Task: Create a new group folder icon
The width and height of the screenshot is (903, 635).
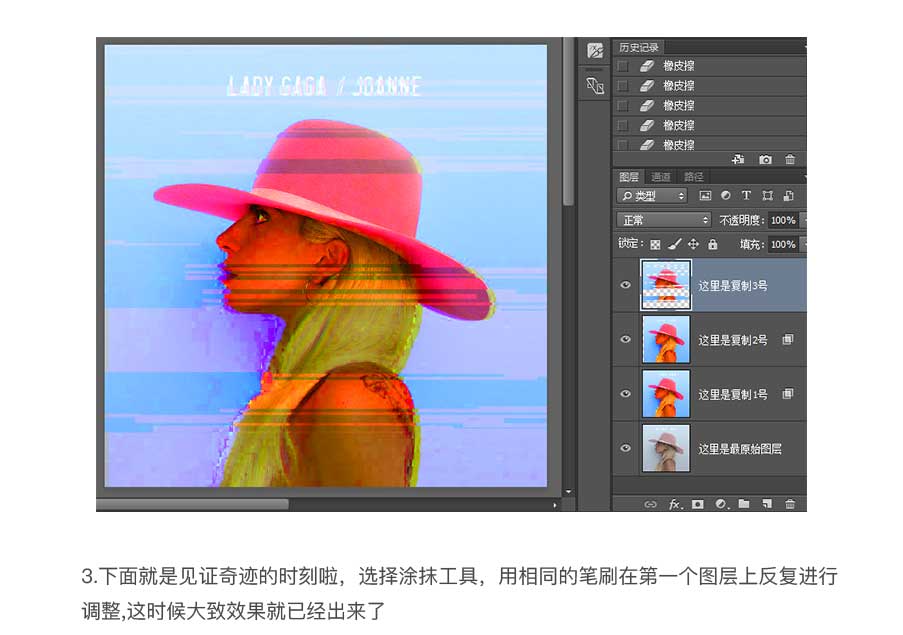Action: (744, 504)
